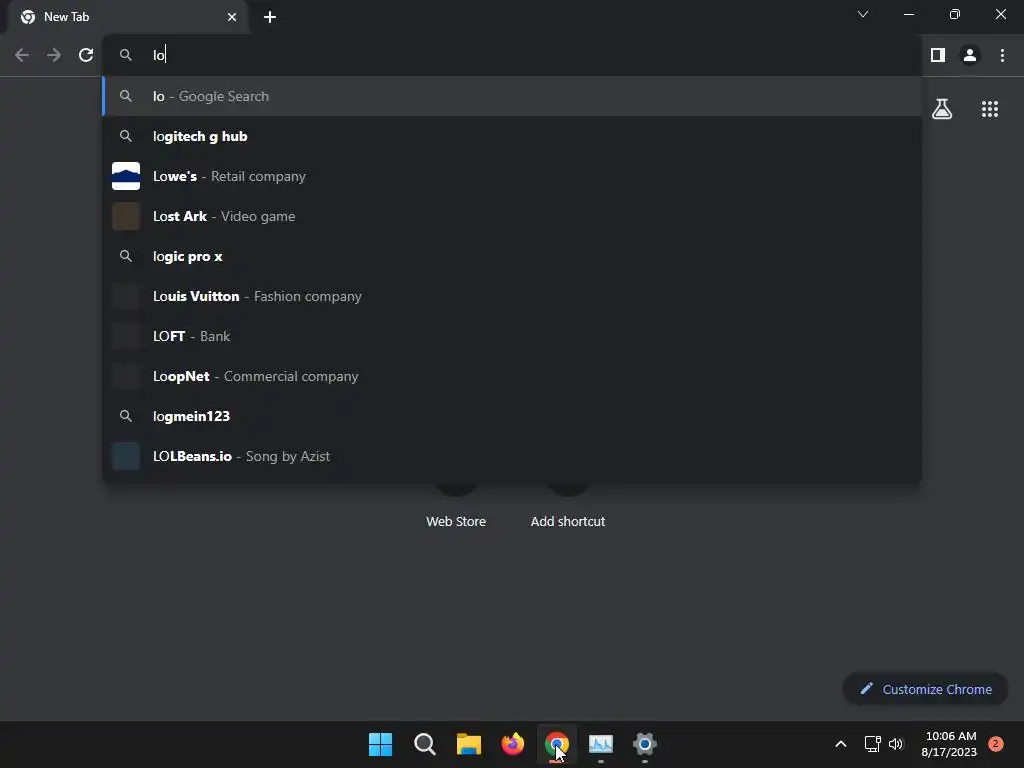The image size is (1024, 768).
Task: Open the Windows Start menu
Action: 380,744
